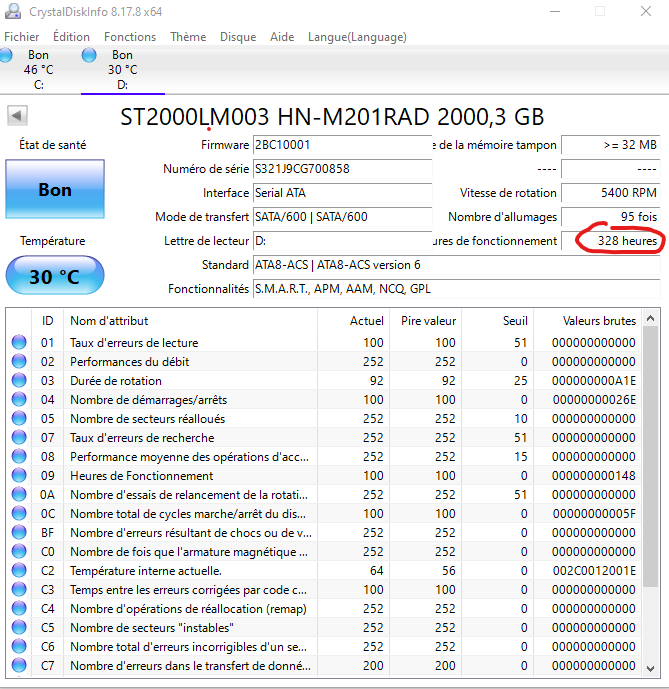Select the C: disk tab
The height and width of the screenshot is (689, 669).
[39, 69]
